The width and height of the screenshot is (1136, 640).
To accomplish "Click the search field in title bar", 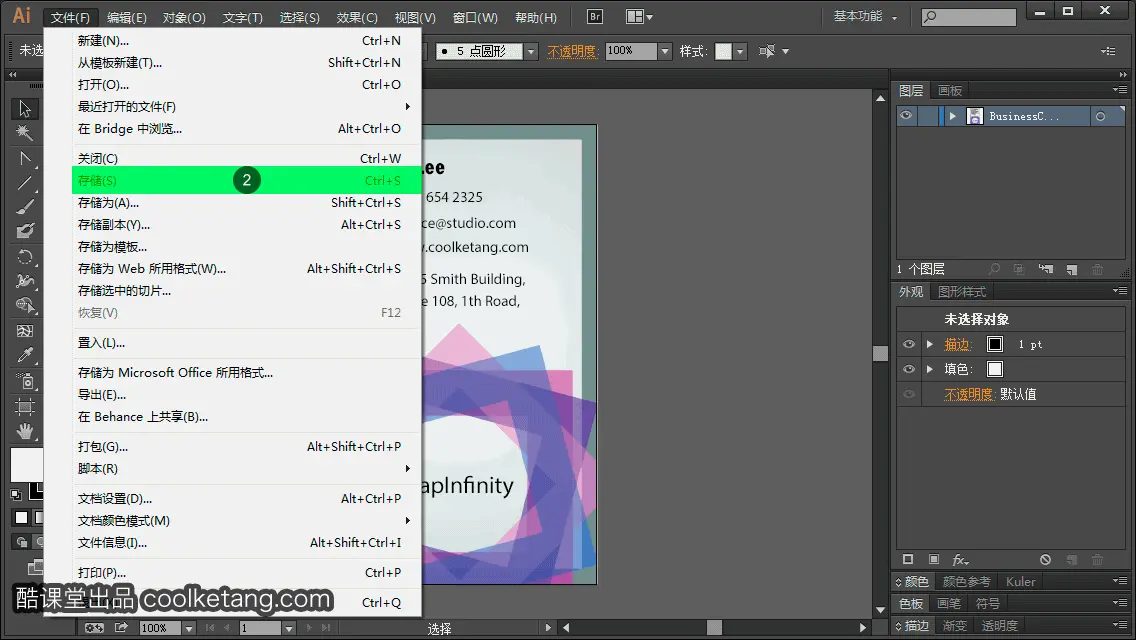I will (x=969, y=17).
